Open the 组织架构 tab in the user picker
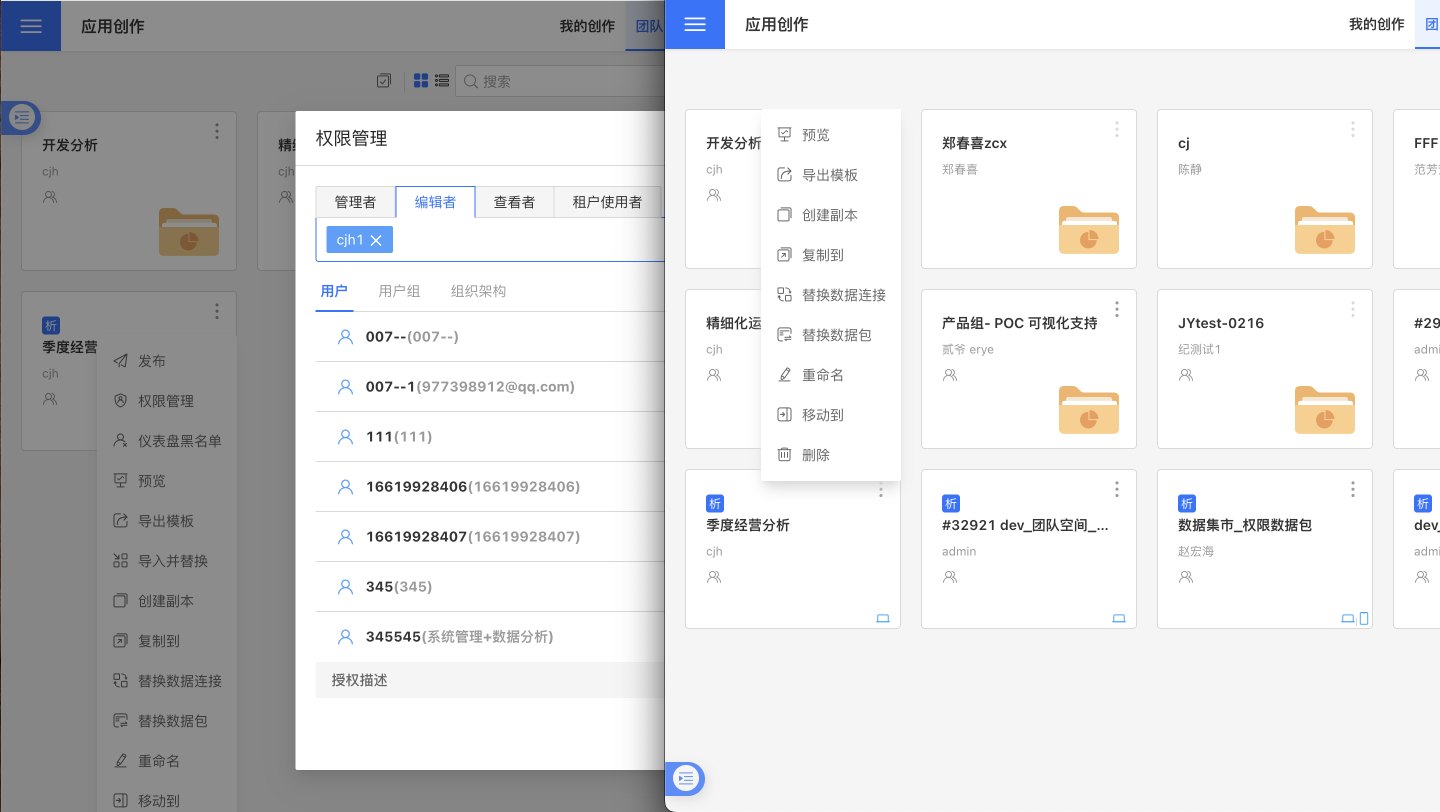Viewport: 1440px width, 812px height. (x=478, y=291)
